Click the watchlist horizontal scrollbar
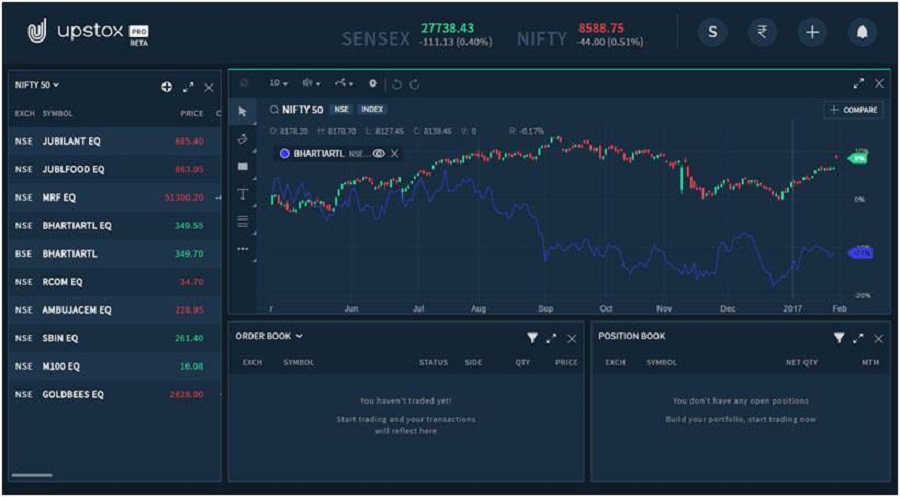The width and height of the screenshot is (900, 497). (x=32, y=475)
